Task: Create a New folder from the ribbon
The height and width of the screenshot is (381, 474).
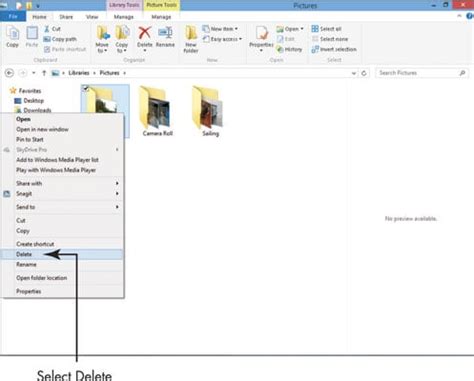Action: (x=191, y=39)
